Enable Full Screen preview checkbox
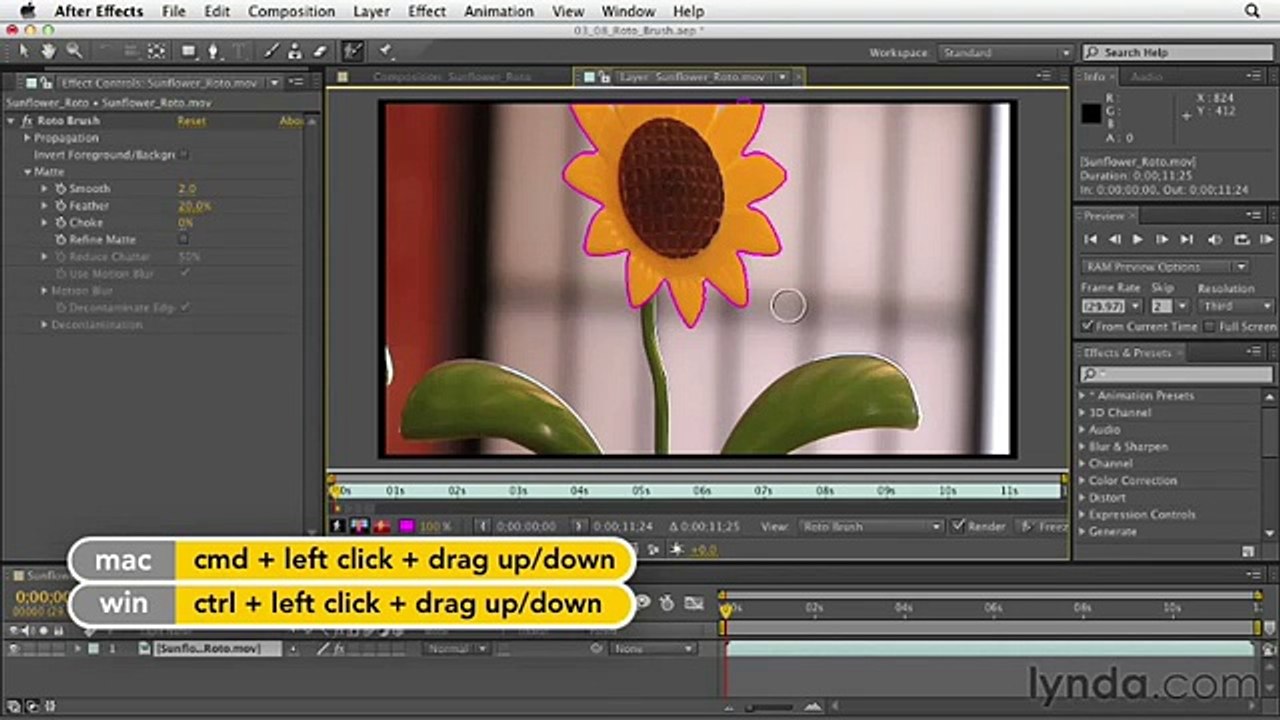This screenshot has height=720, width=1280. click(1210, 326)
